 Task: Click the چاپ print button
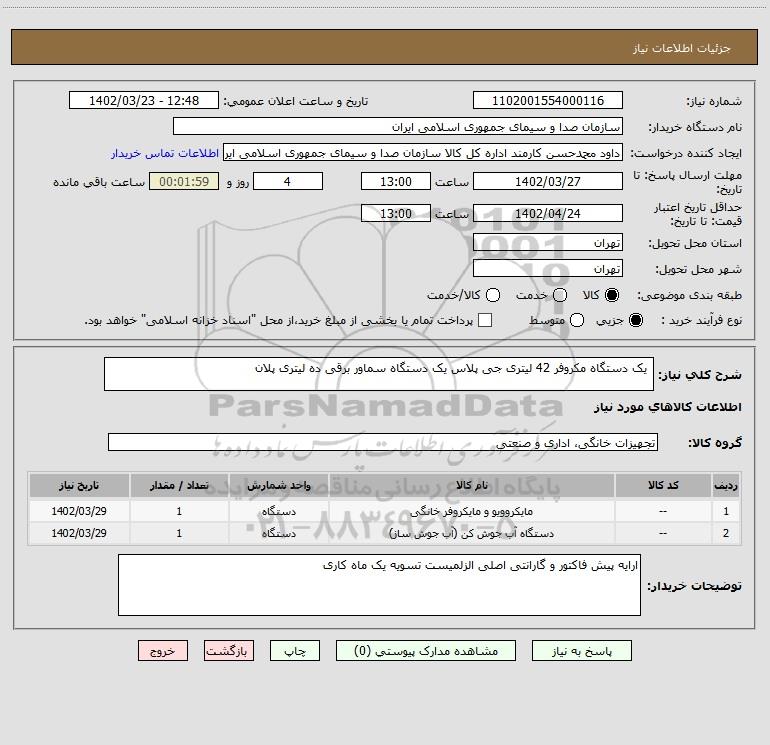pos(295,651)
